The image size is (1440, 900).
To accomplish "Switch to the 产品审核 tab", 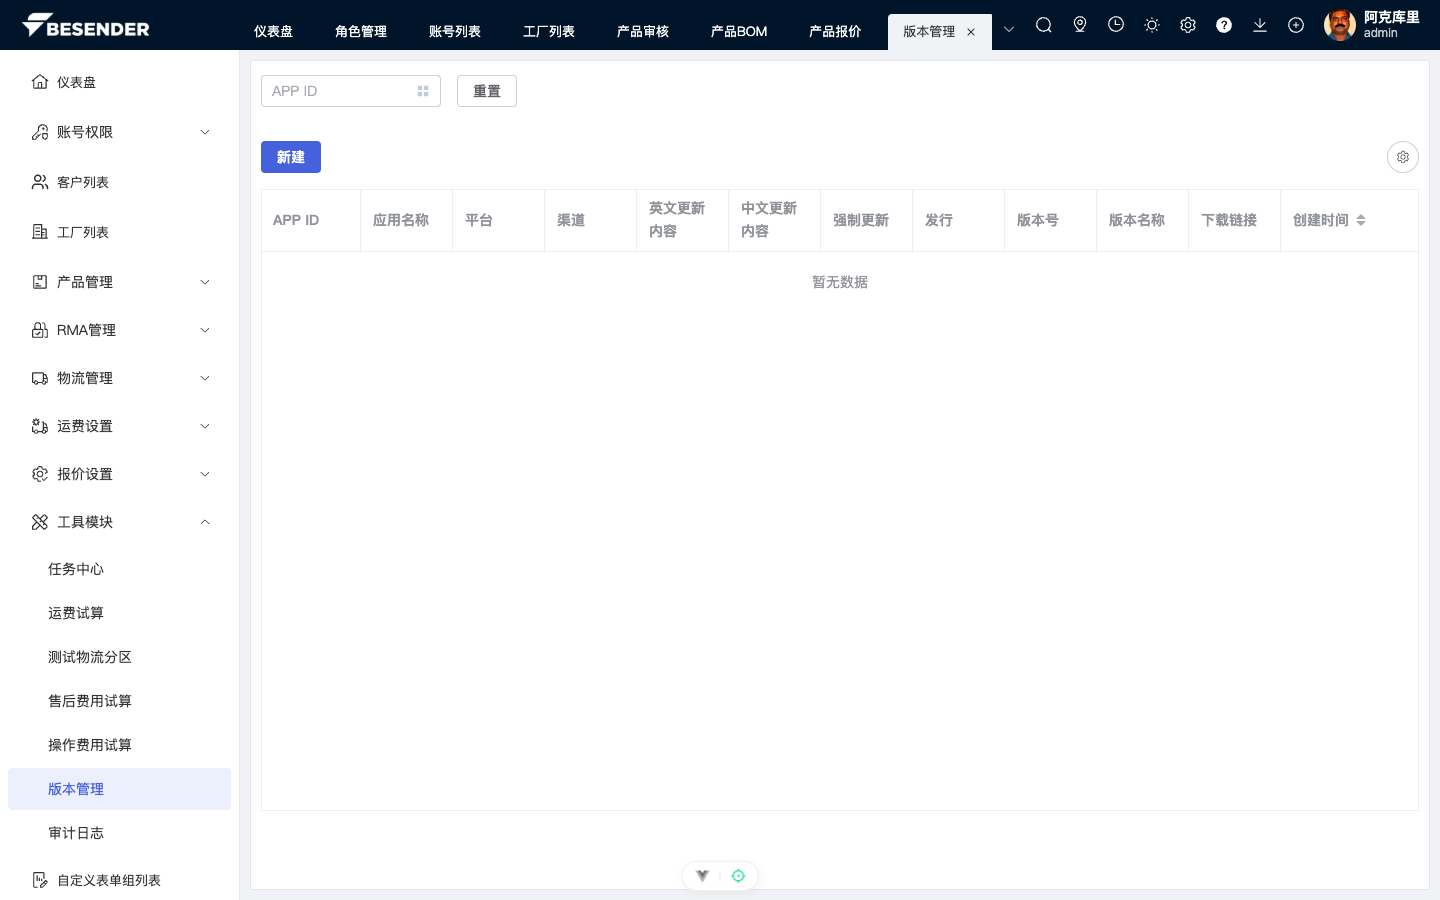I will 643,32.
